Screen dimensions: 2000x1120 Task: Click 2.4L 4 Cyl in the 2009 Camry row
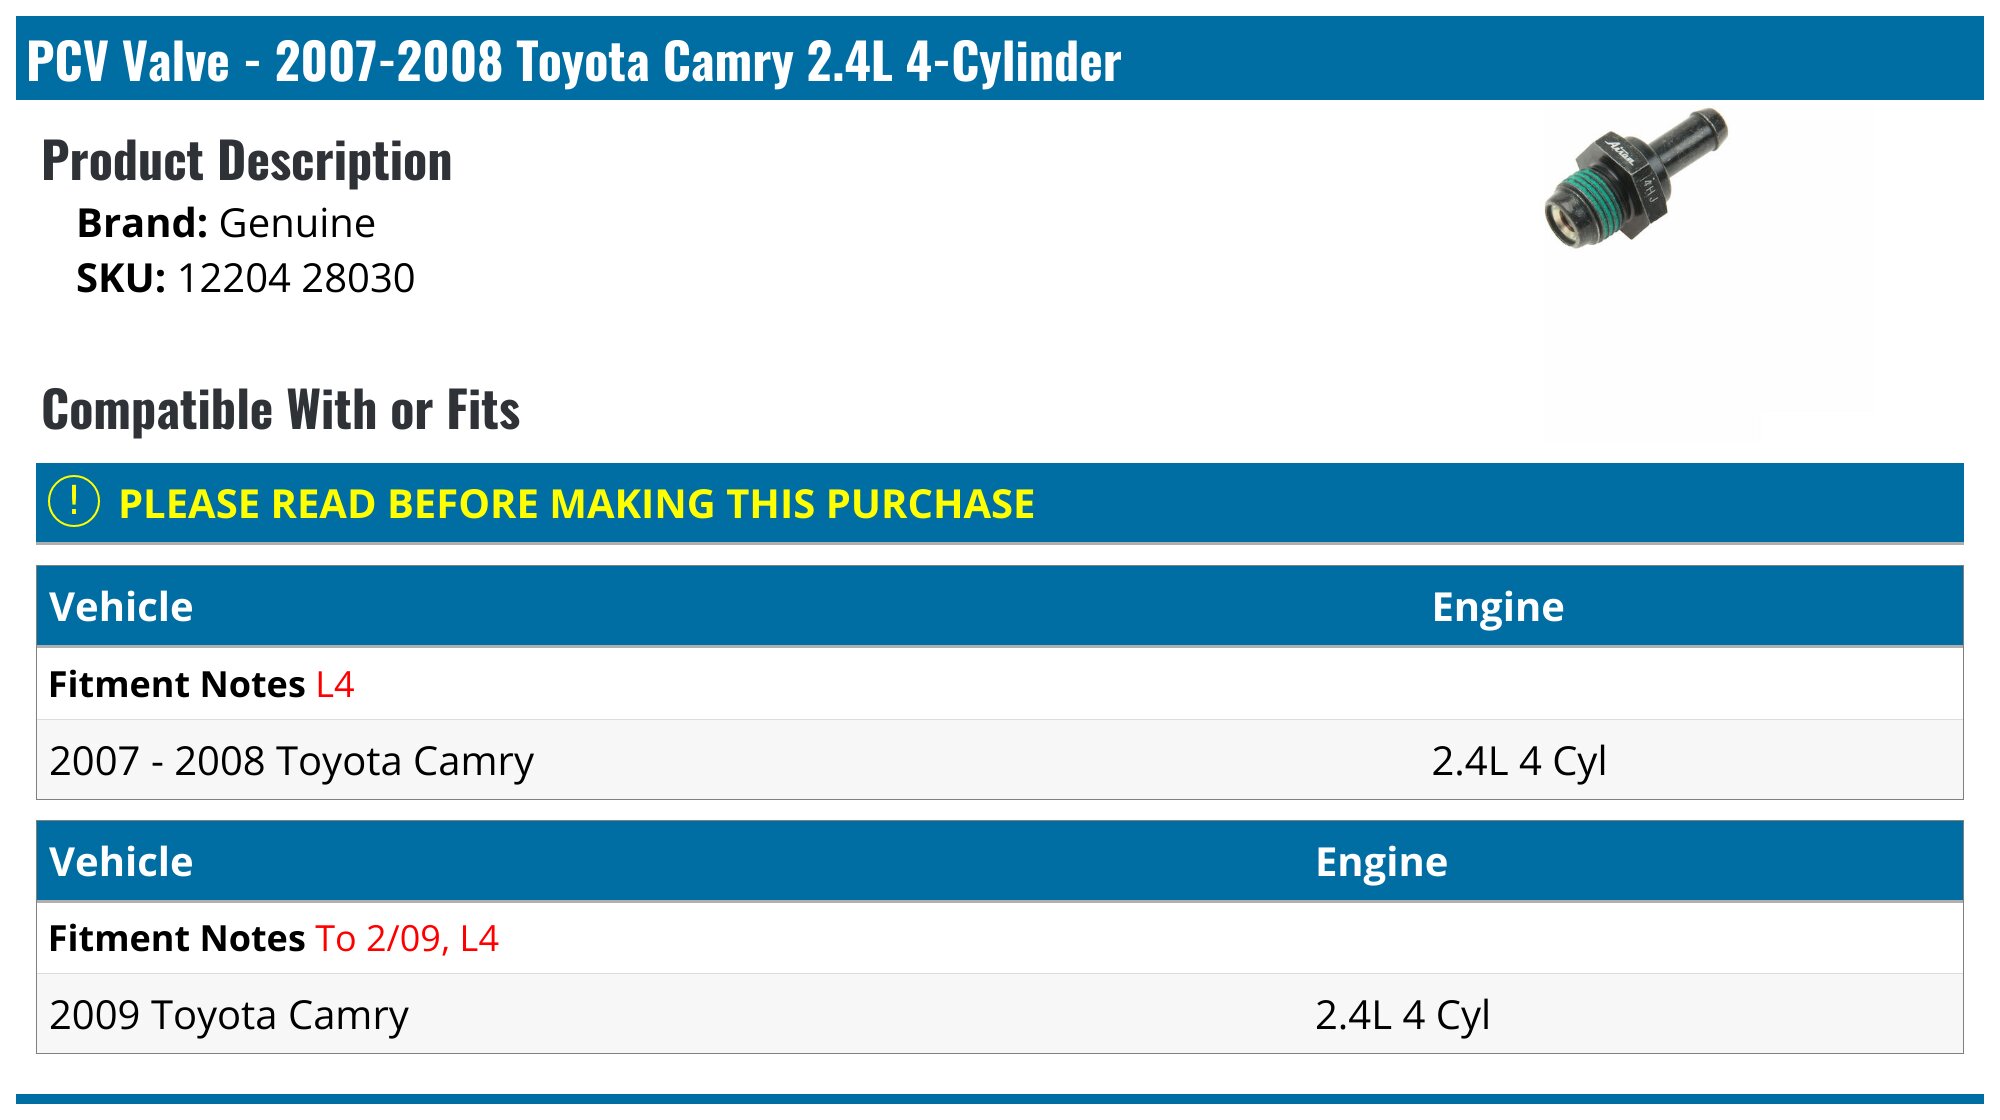1402,1015
